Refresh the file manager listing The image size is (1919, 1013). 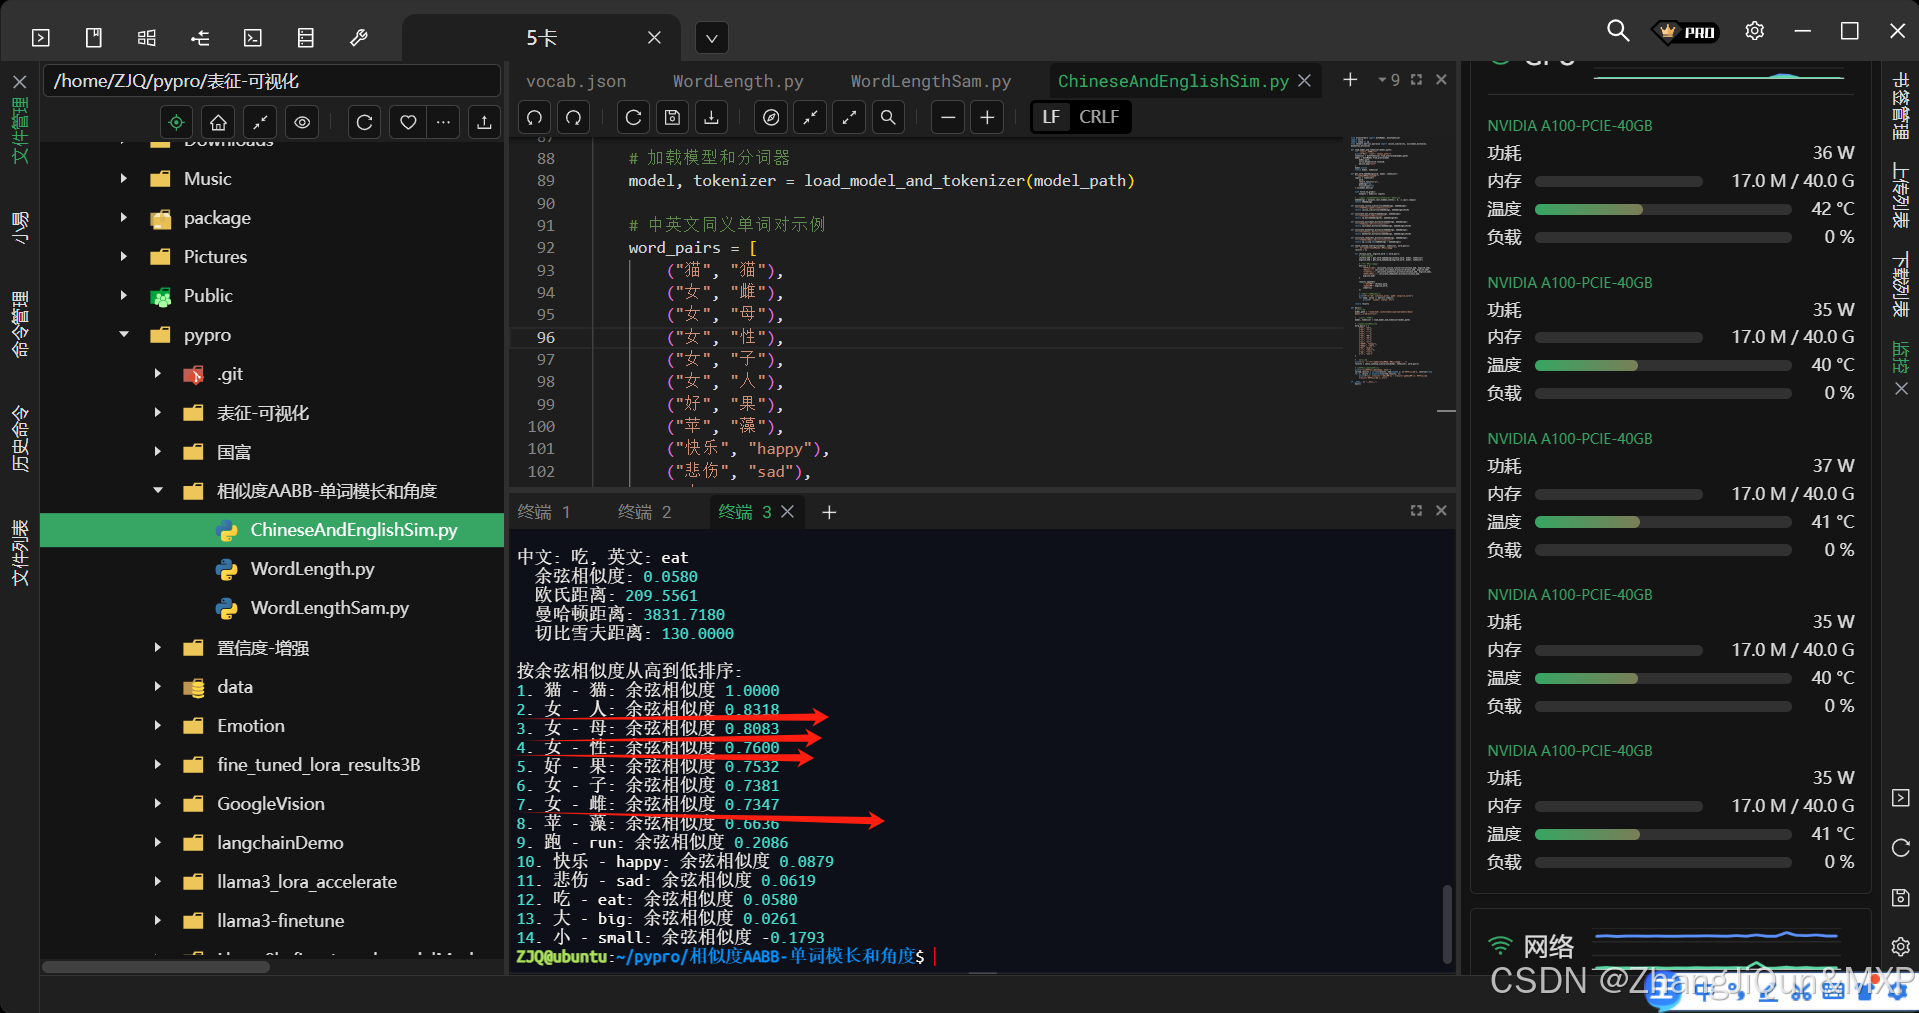point(364,122)
